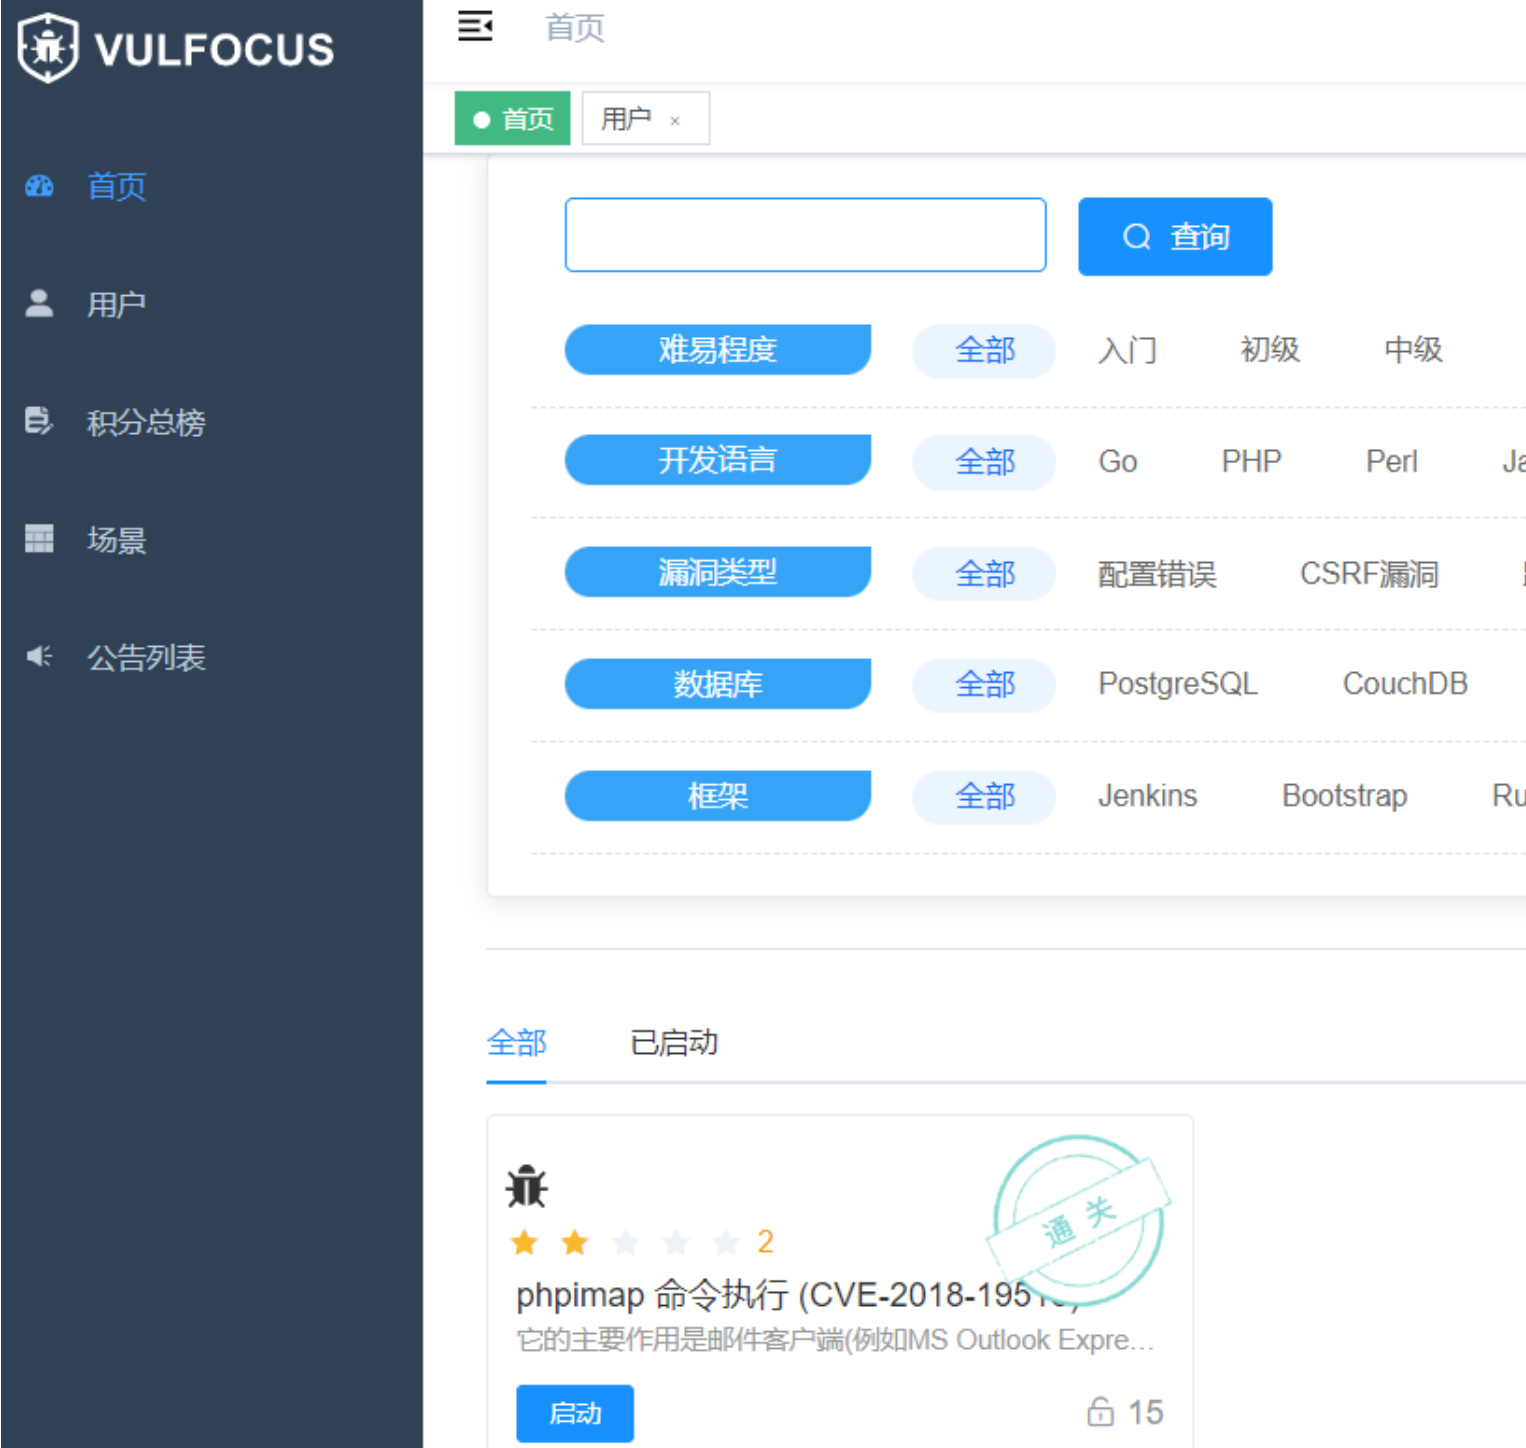Click the grid icon beside 场景
The image size is (1526, 1448).
pyautogui.click(x=39, y=539)
